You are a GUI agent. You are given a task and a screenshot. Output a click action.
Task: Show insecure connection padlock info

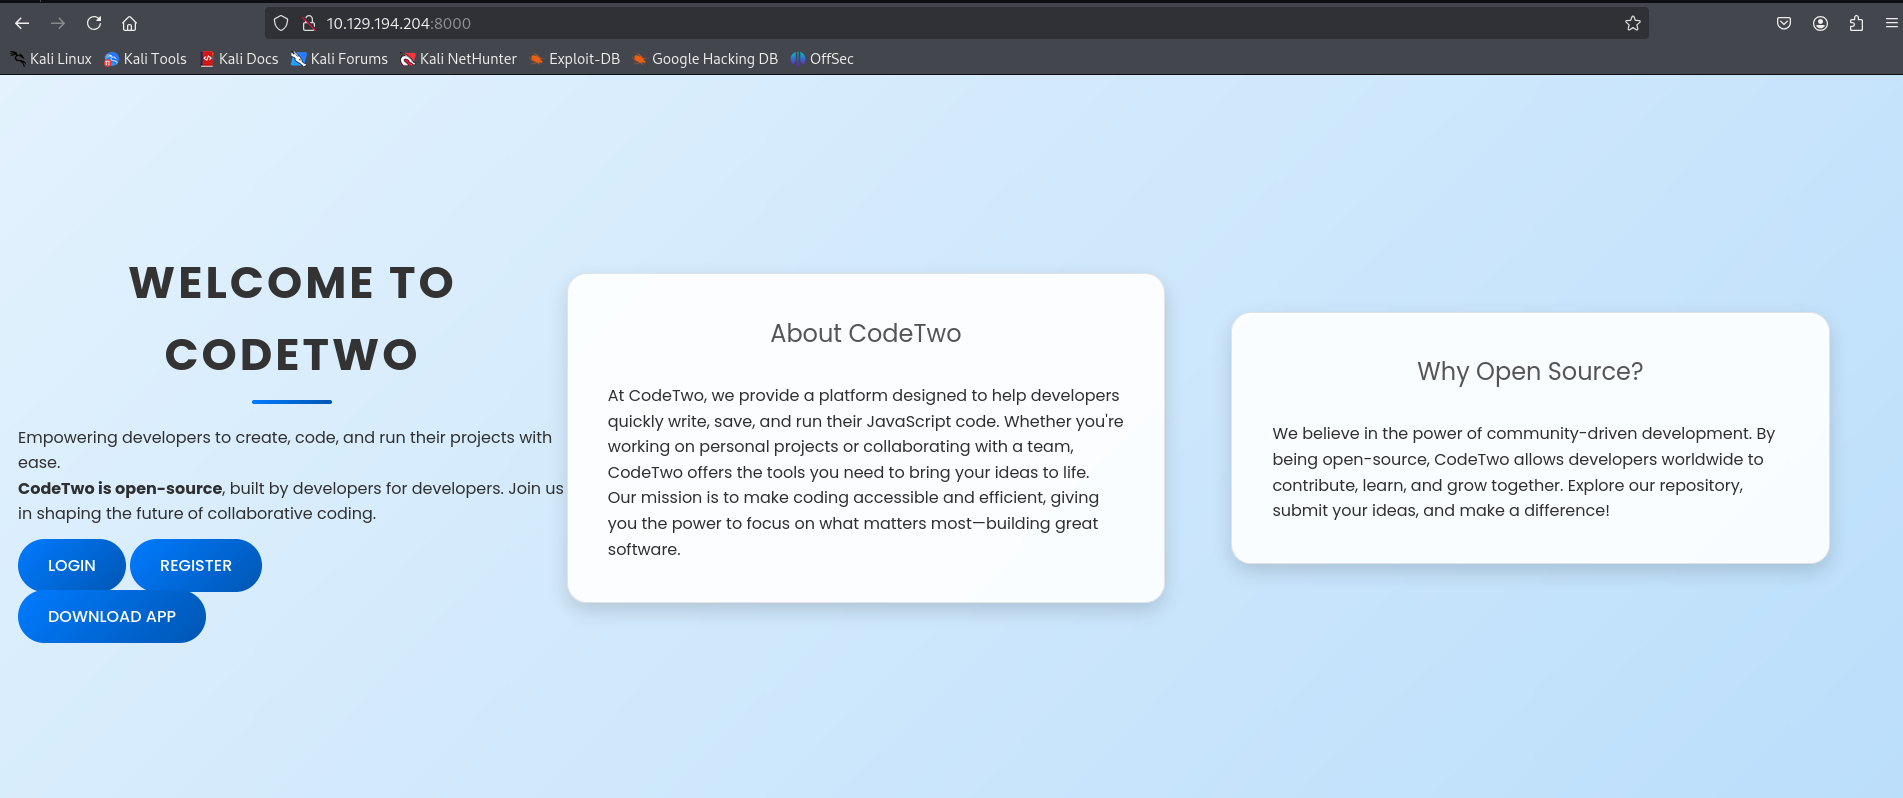click(309, 23)
